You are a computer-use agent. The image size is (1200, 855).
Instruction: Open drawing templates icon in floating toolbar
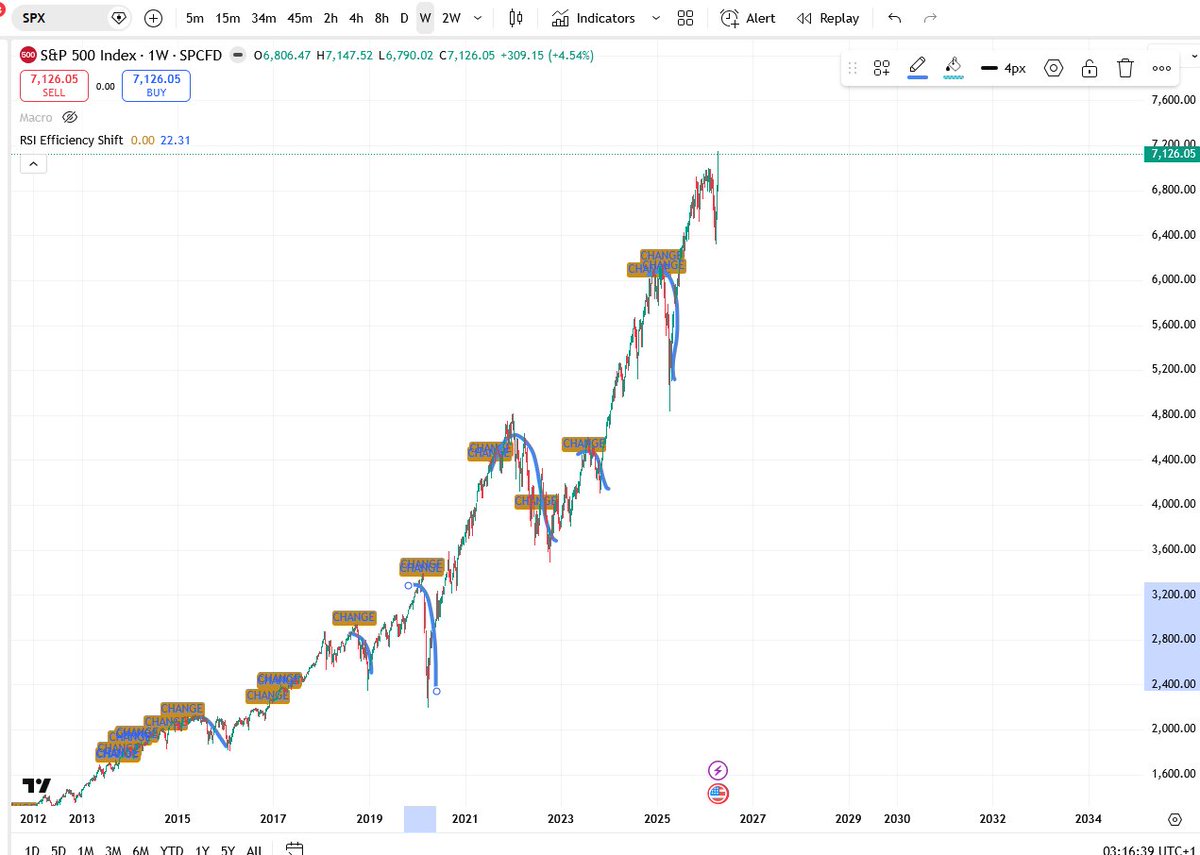pos(881,68)
